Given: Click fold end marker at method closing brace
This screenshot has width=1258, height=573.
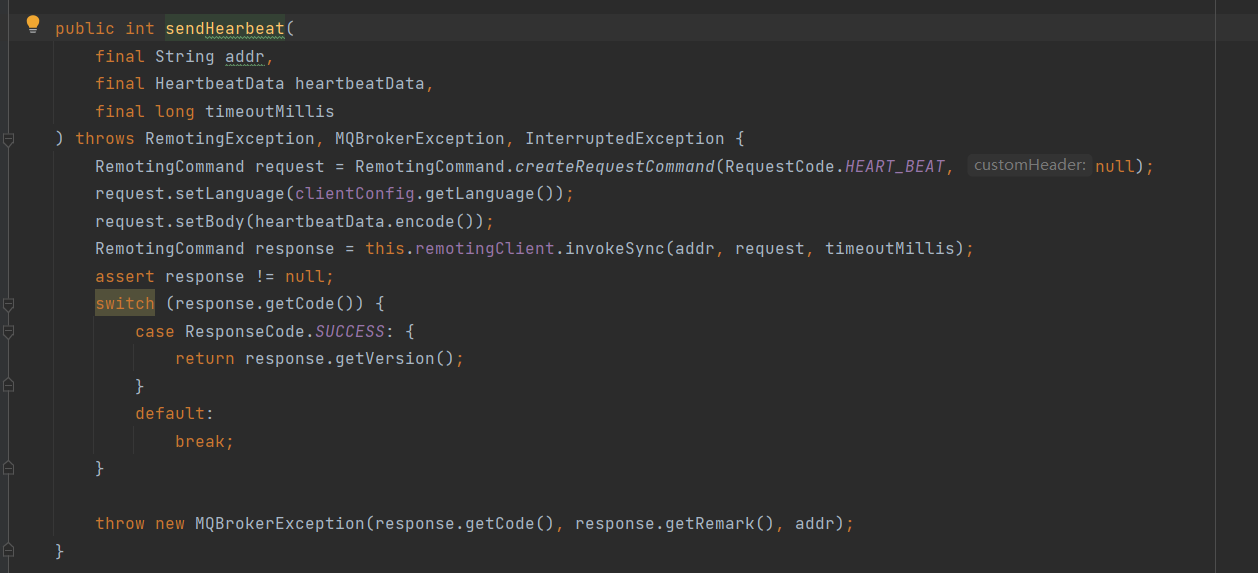Looking at the screenshot, I should [x=8, y=551].
